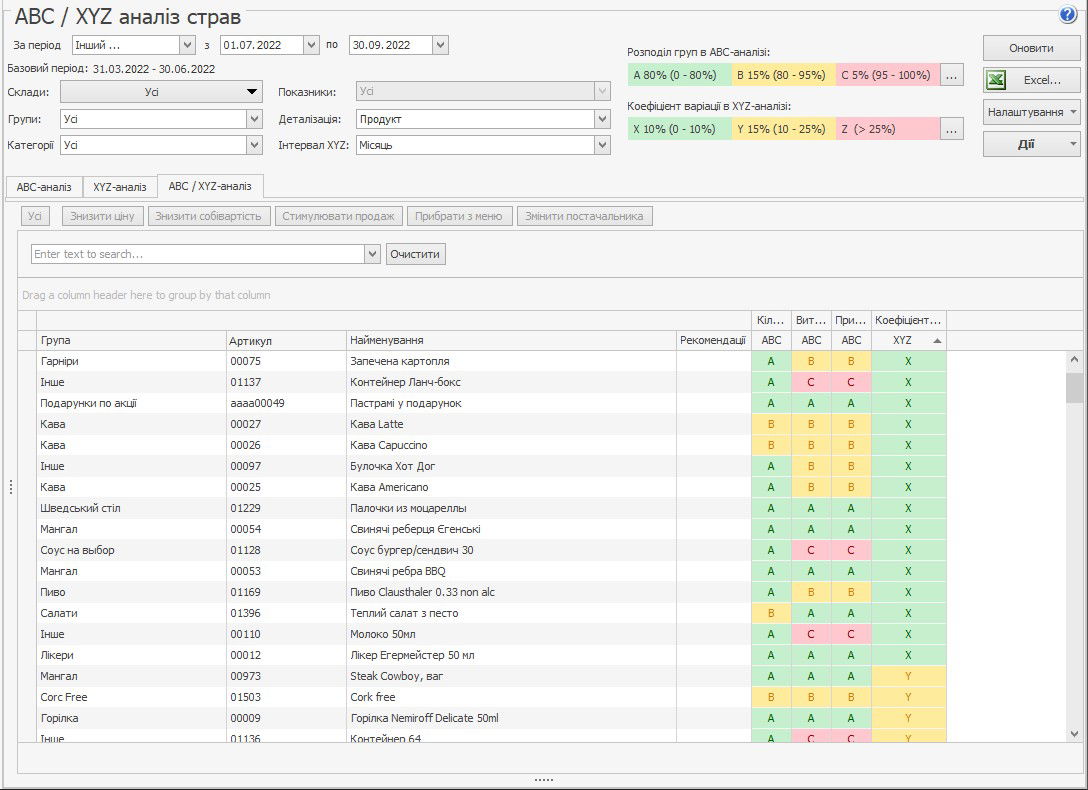Click the Усі filter button
The height and width of the screenshot is (790, 1088).
coord(35,216)
